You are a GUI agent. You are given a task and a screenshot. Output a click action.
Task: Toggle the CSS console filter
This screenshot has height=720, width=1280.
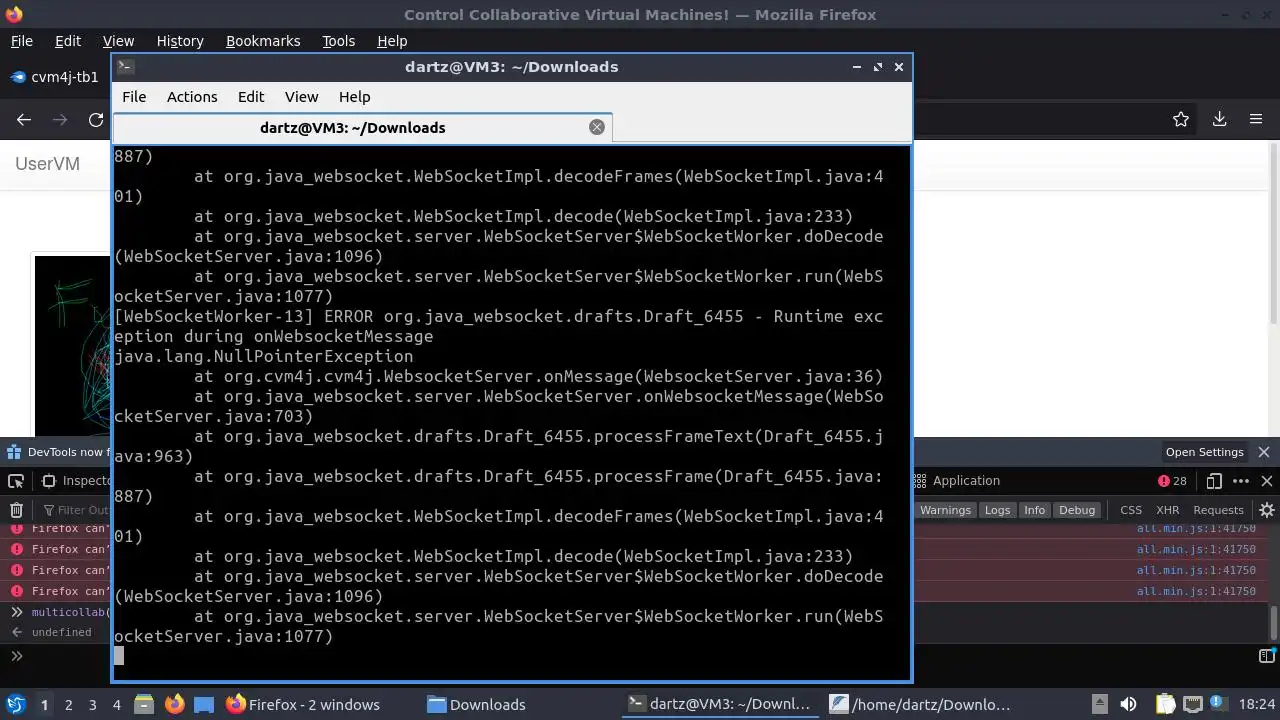1131,510
